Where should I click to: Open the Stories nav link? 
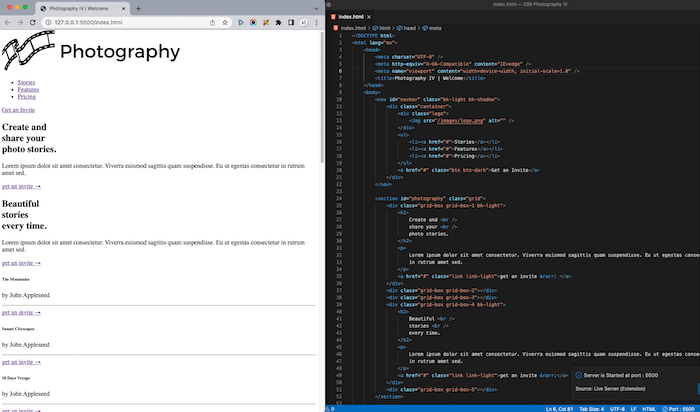pos(26,83)
